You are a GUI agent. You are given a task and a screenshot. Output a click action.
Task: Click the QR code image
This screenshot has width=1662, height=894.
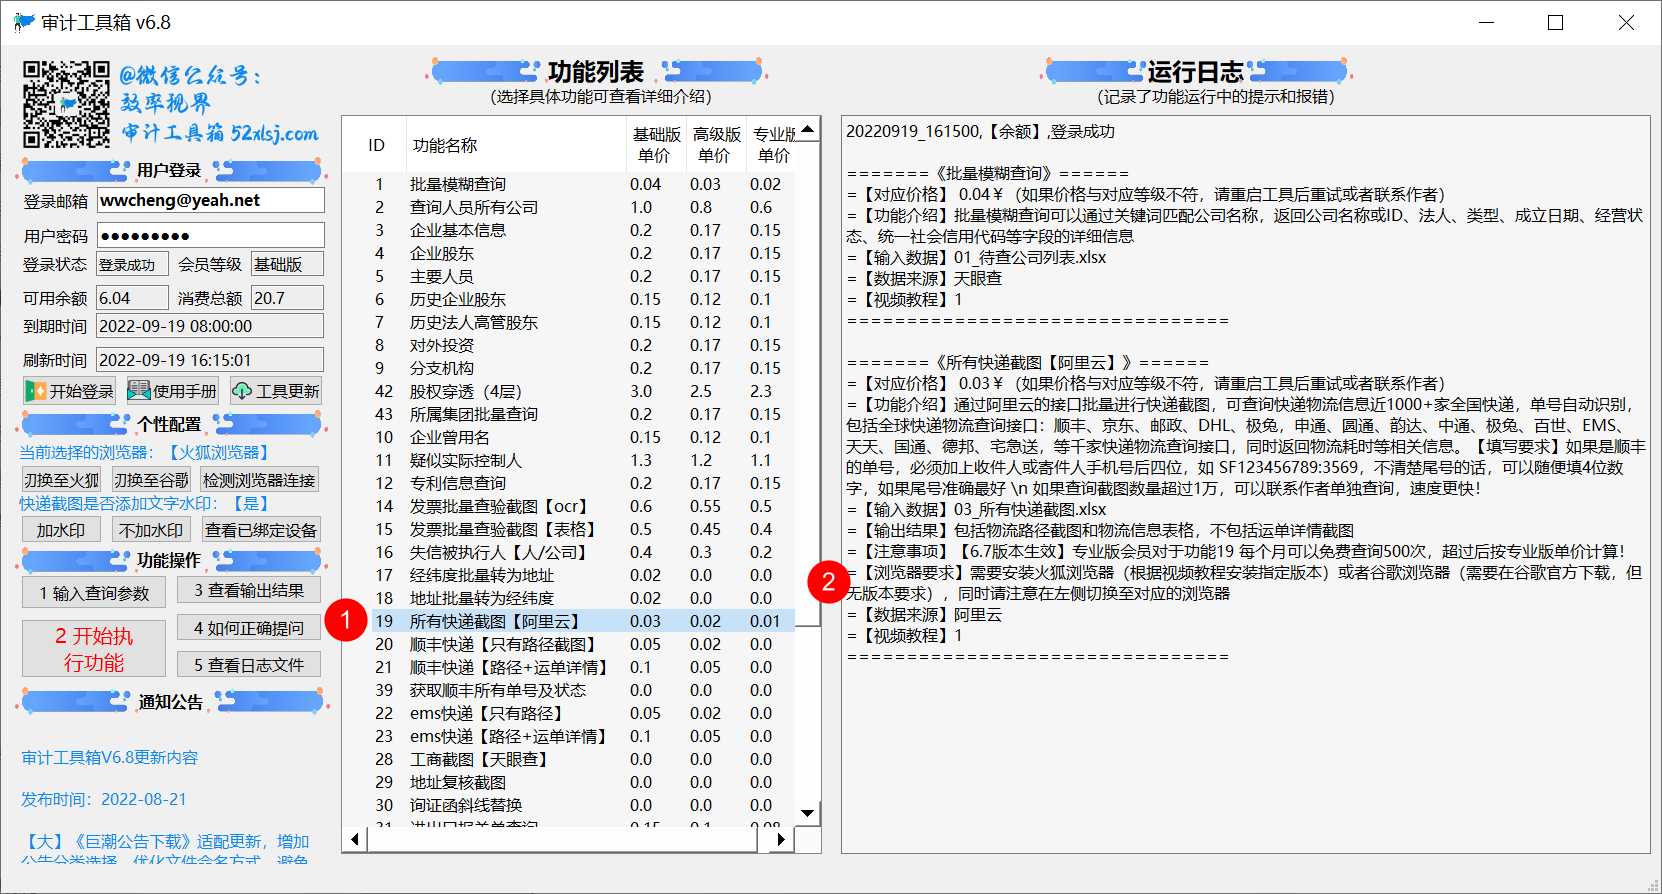66,104
